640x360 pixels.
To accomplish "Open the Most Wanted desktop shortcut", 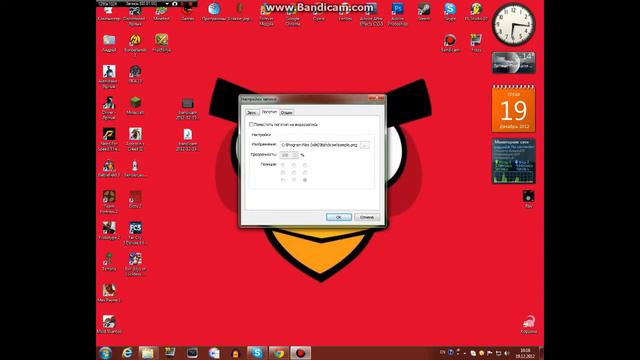I will tap(109, 324).
